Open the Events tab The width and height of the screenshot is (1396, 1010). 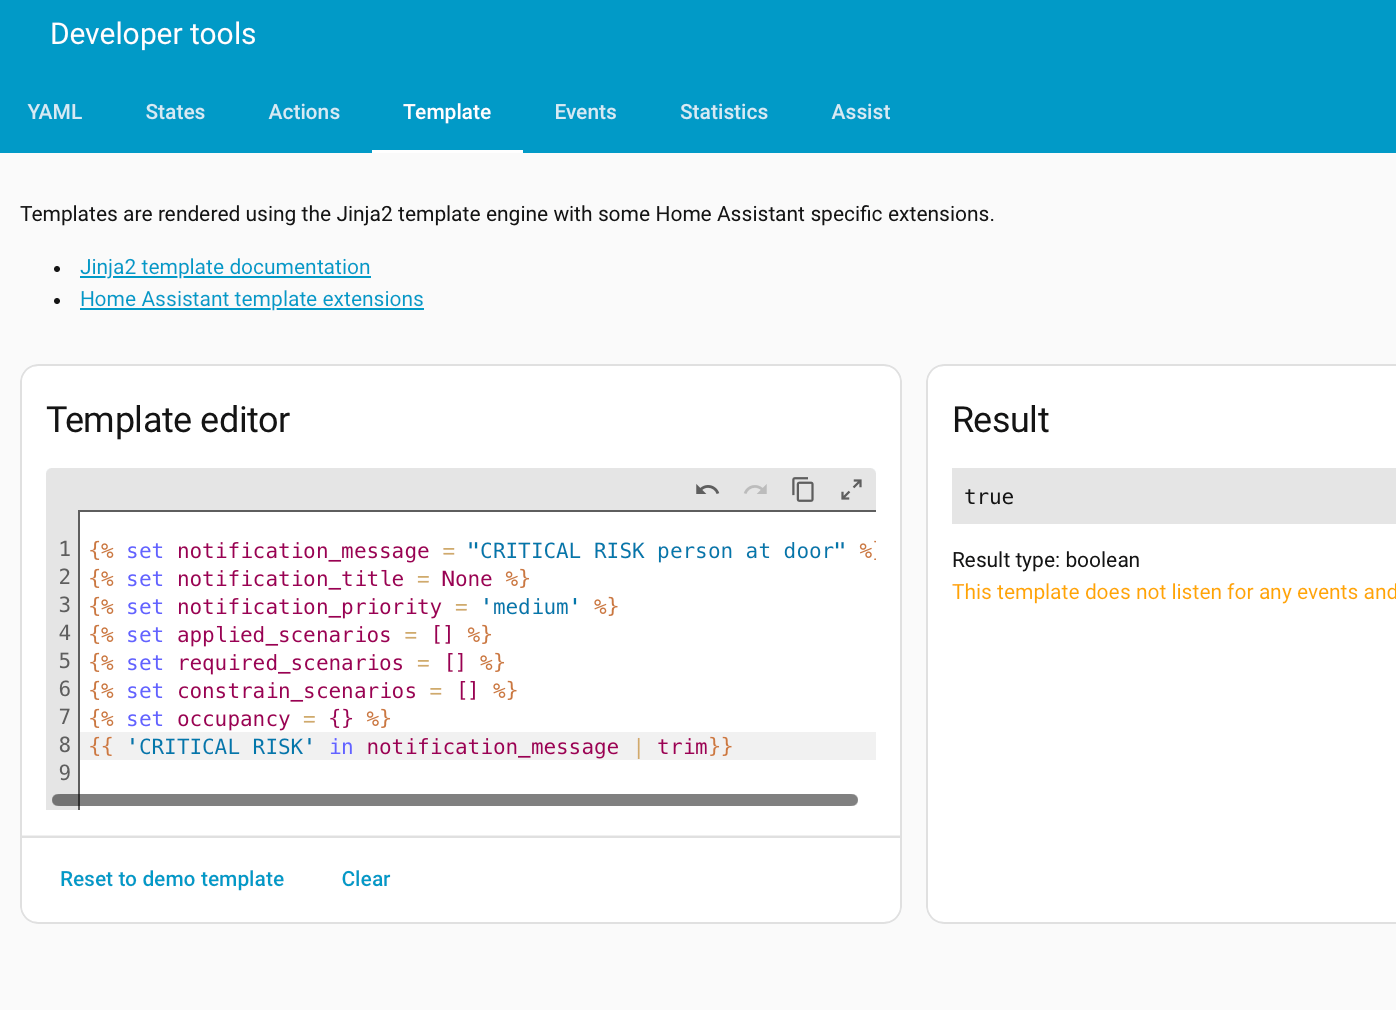[585, 112]
